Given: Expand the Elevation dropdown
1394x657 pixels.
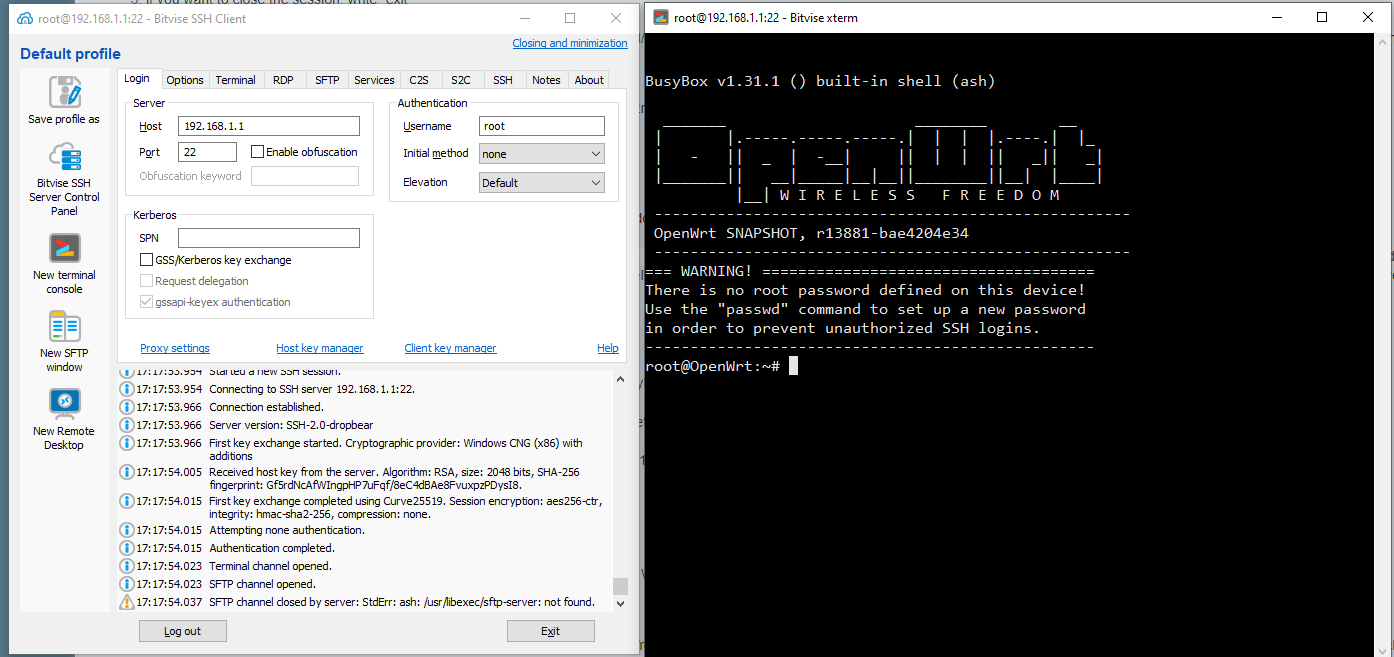Looking at the screenshot, I should pos(542,183).
